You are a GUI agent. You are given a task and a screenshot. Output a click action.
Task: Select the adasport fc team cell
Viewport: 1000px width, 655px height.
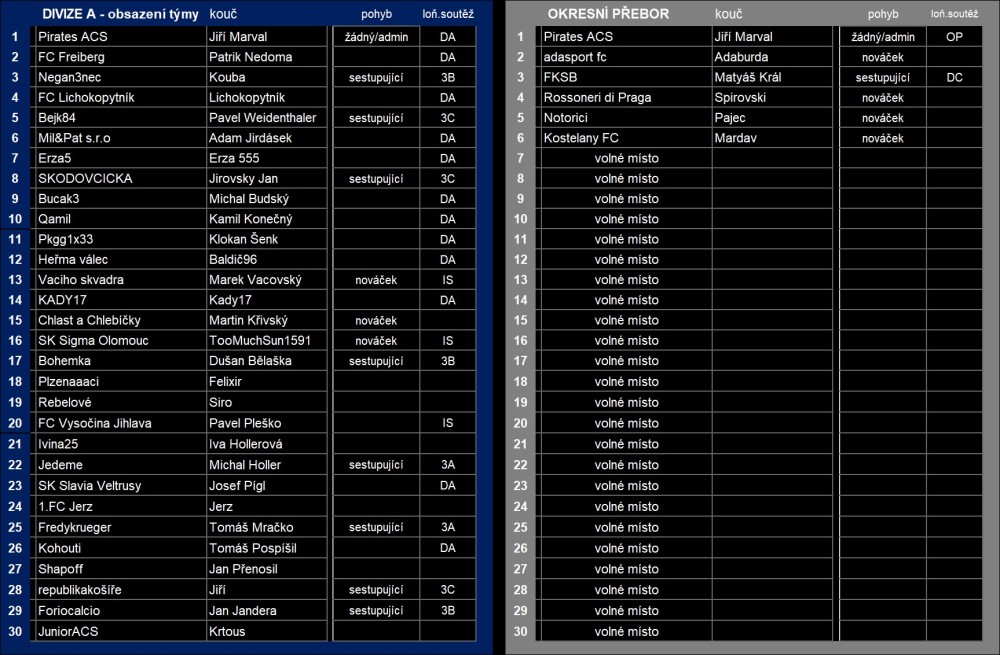click(626, 57)
